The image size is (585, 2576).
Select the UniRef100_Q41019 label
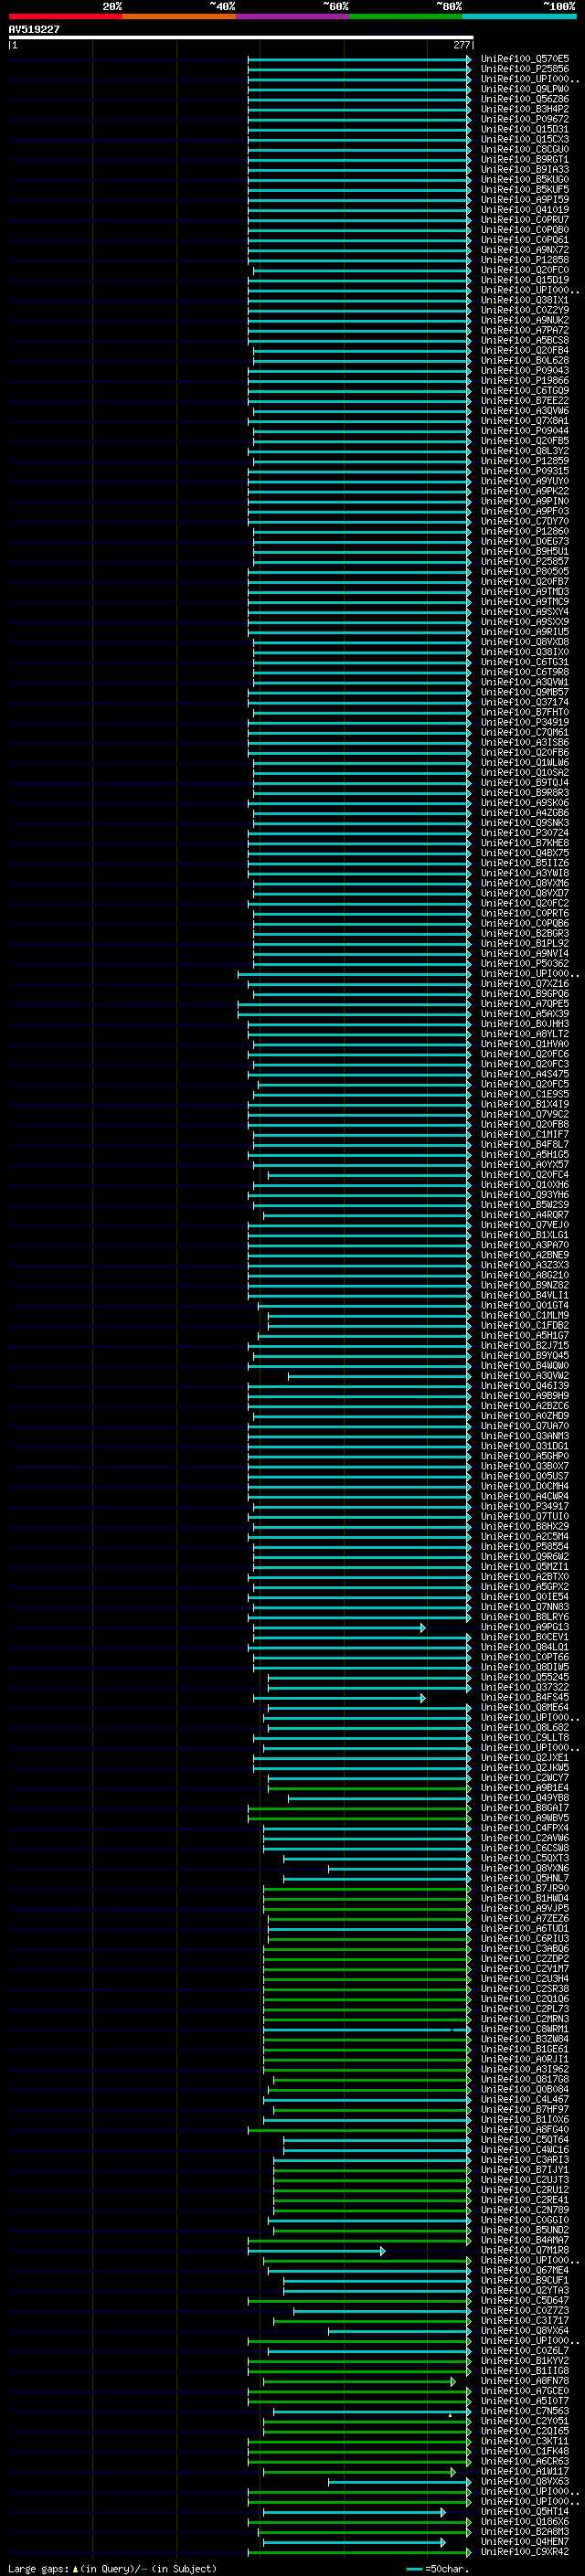tap(525, 210)
